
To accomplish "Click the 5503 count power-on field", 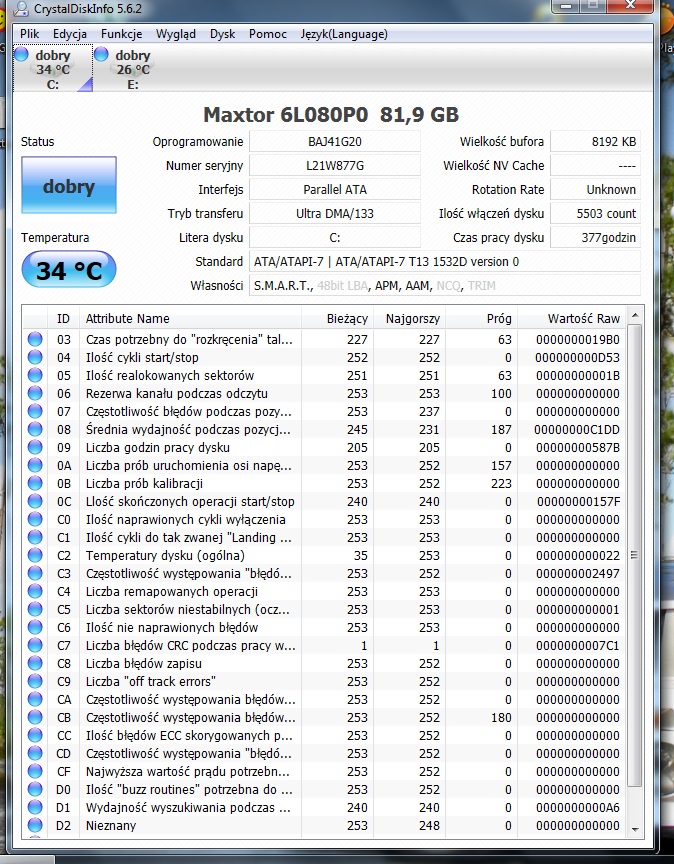I will tap(595, 213).
